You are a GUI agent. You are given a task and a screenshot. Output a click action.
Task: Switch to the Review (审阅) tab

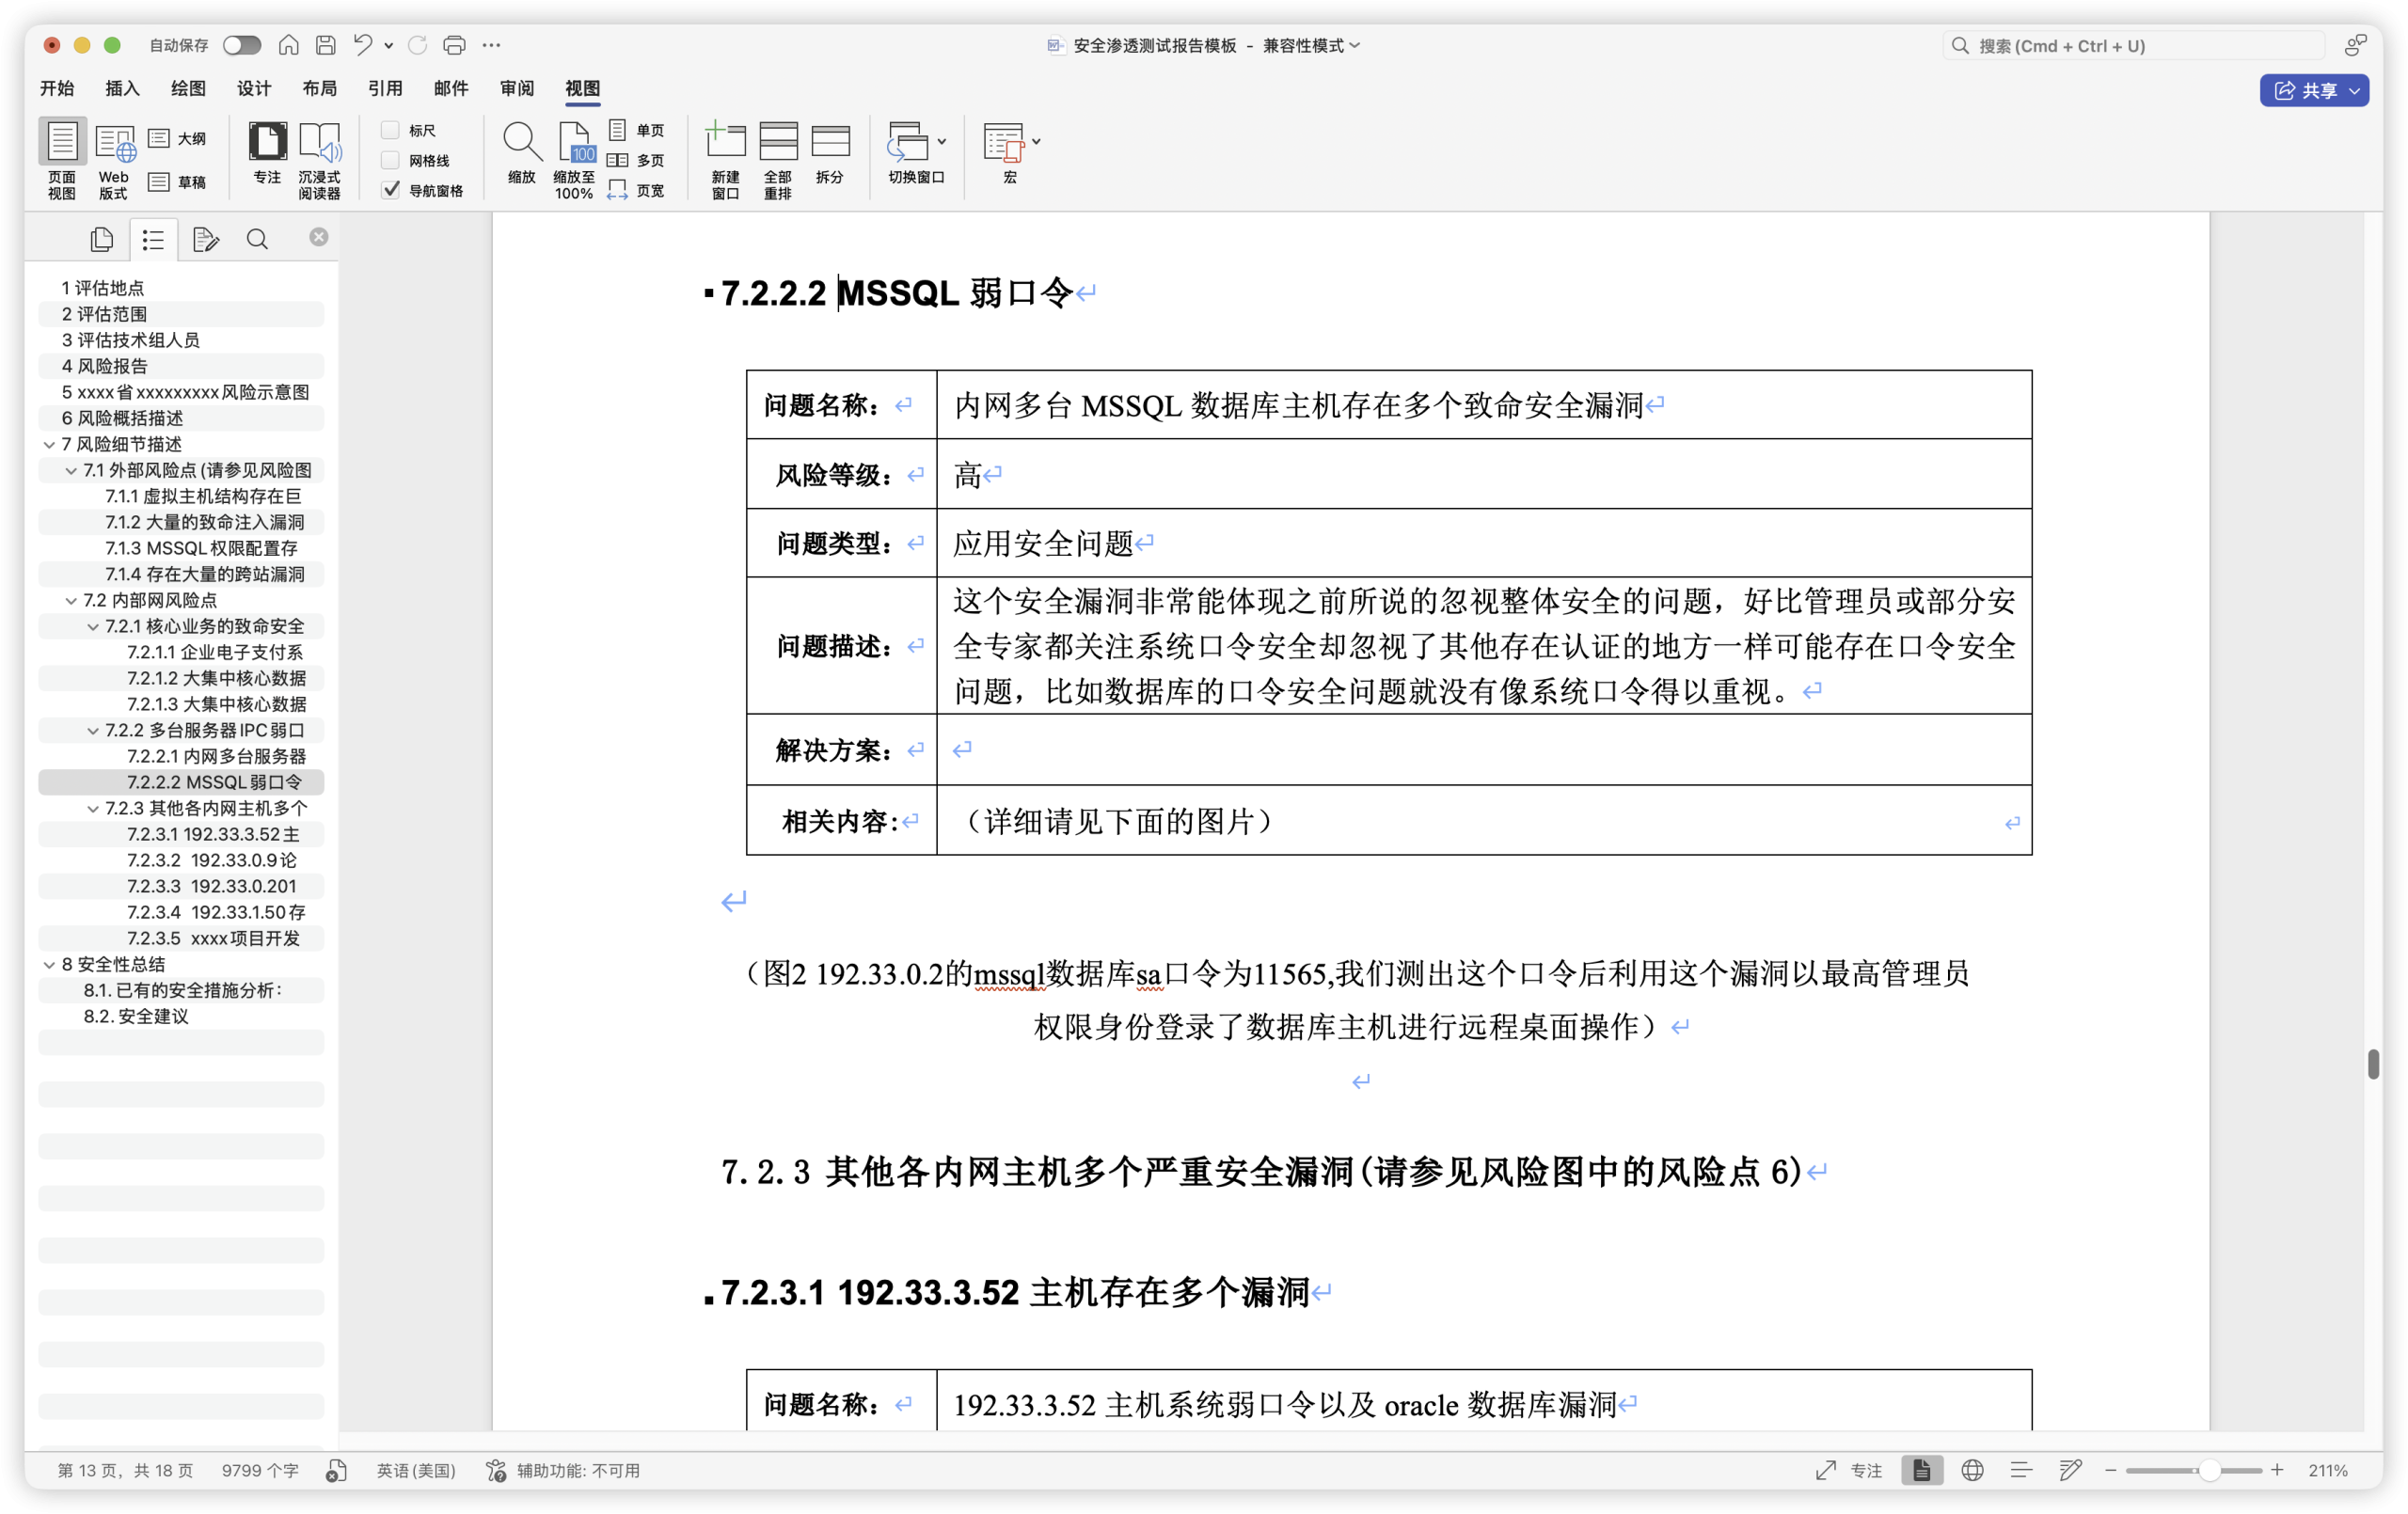point(516,89)
